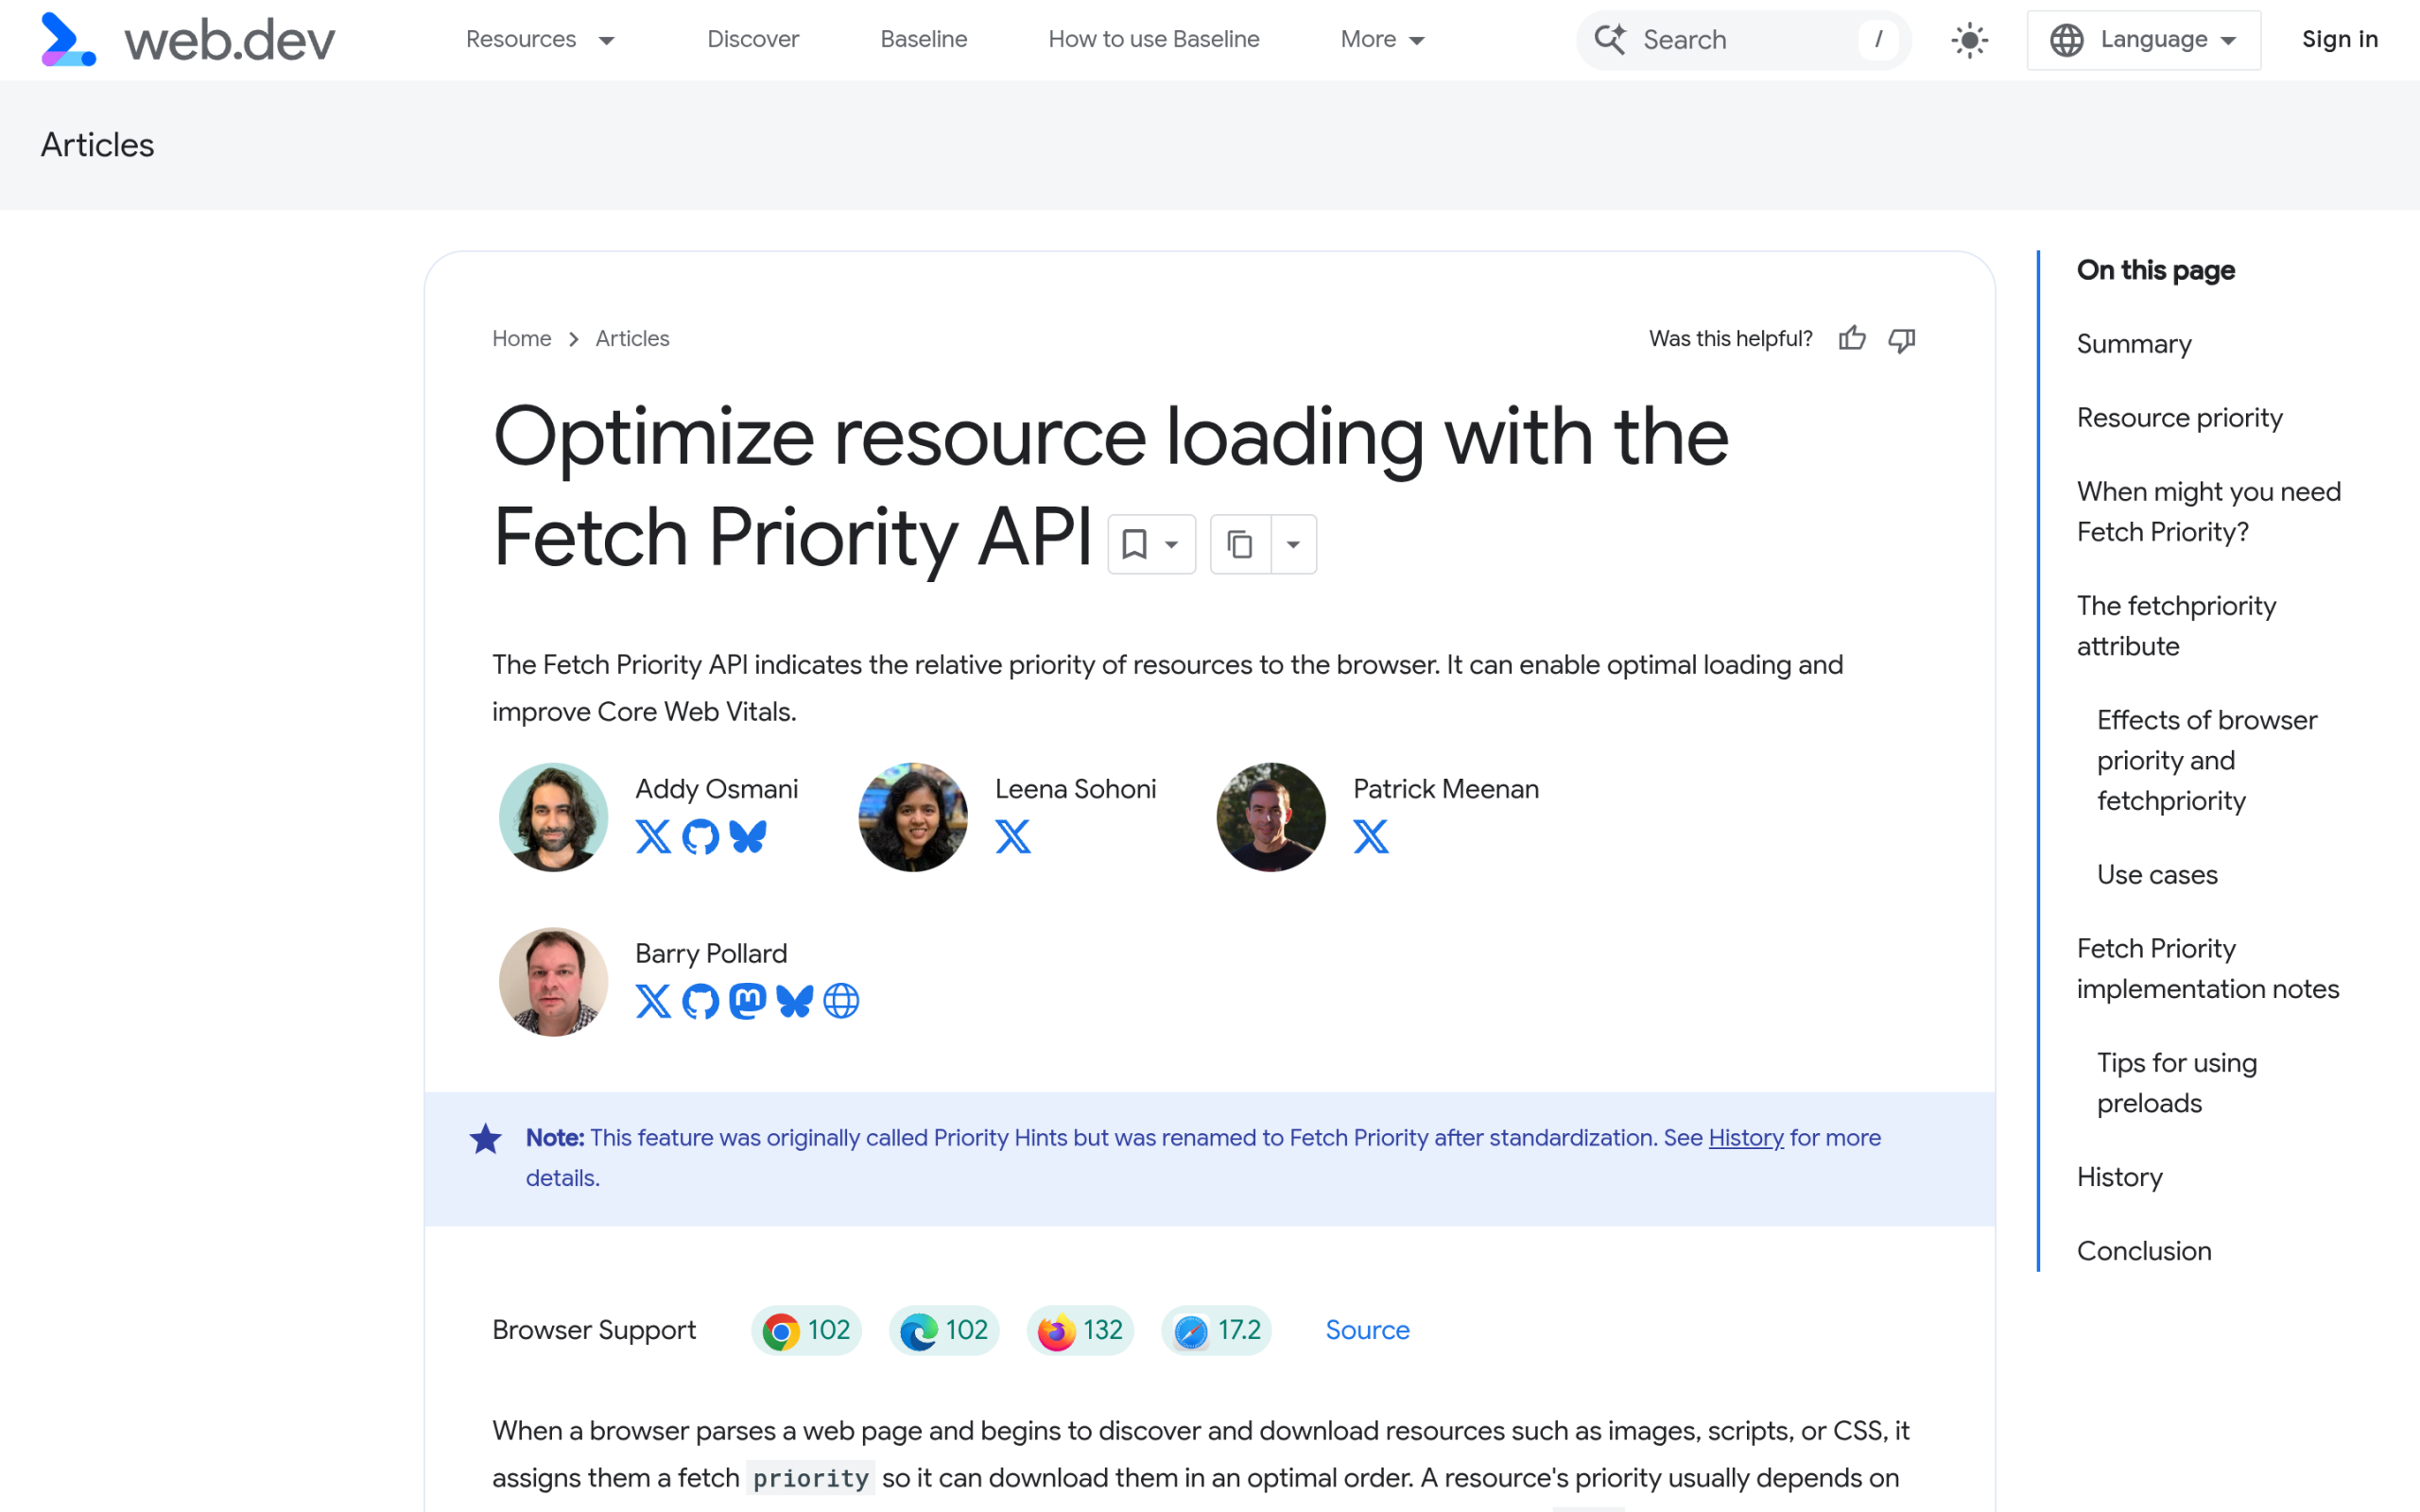The height and width of the screenshot is (1512, 2420).
Task: Click the Edge 102 browser support badge
Action: [944, 1330]
